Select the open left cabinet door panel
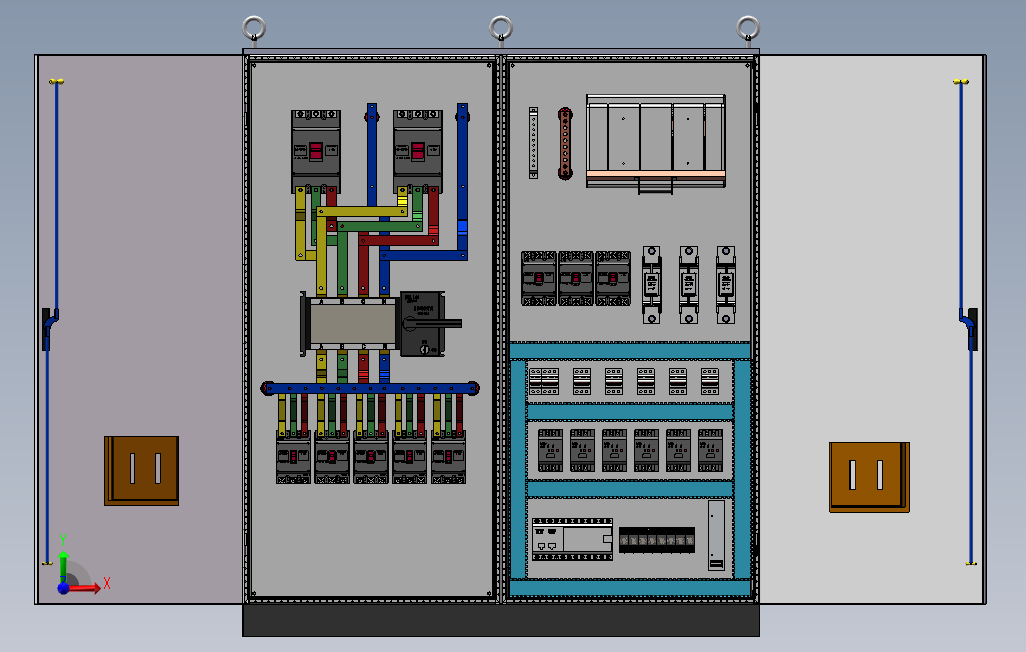 point(139,329)
